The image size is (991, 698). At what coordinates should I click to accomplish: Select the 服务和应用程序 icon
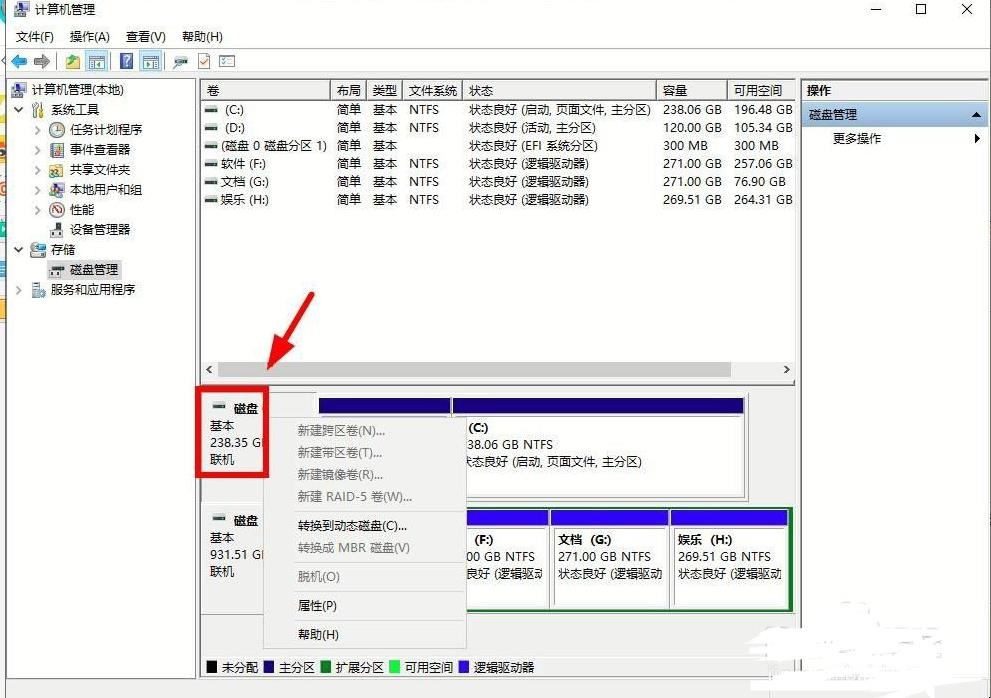[x=38, y=290]
